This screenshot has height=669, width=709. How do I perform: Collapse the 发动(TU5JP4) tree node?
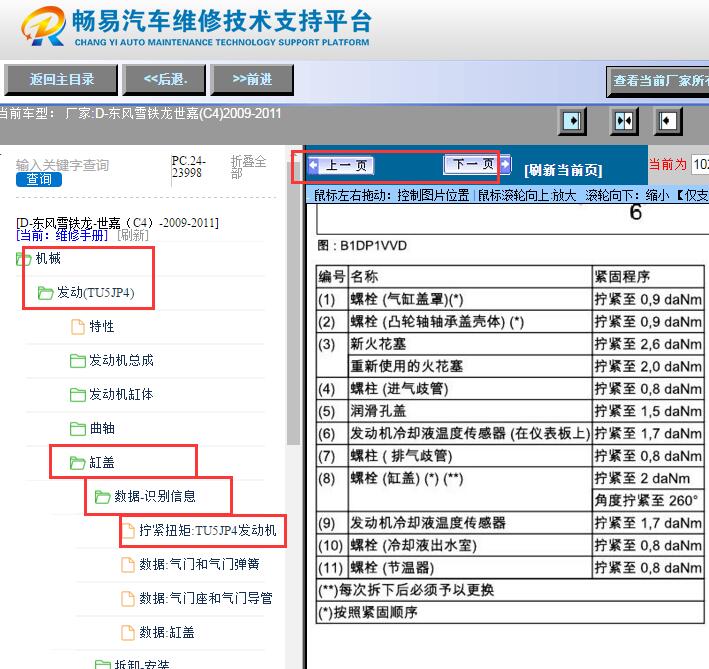45,293
